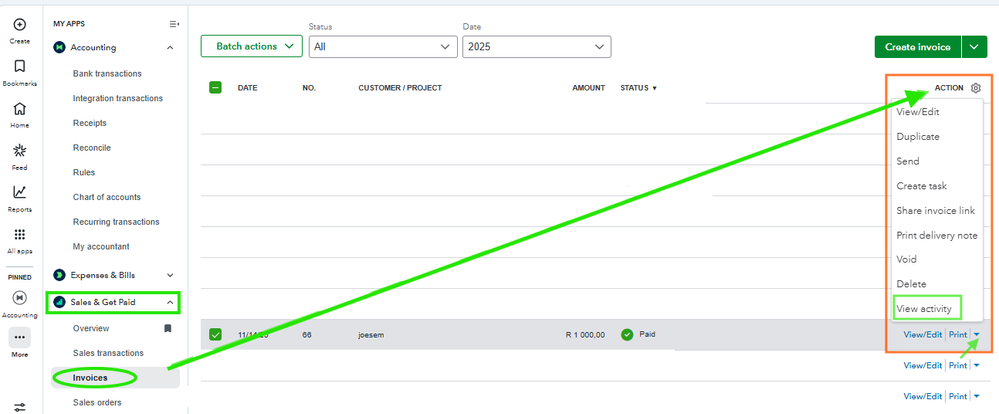Screen dimensions: 999x414
Task: Open the action dropdown arrow for invoice 66
Action: point(977,334)
